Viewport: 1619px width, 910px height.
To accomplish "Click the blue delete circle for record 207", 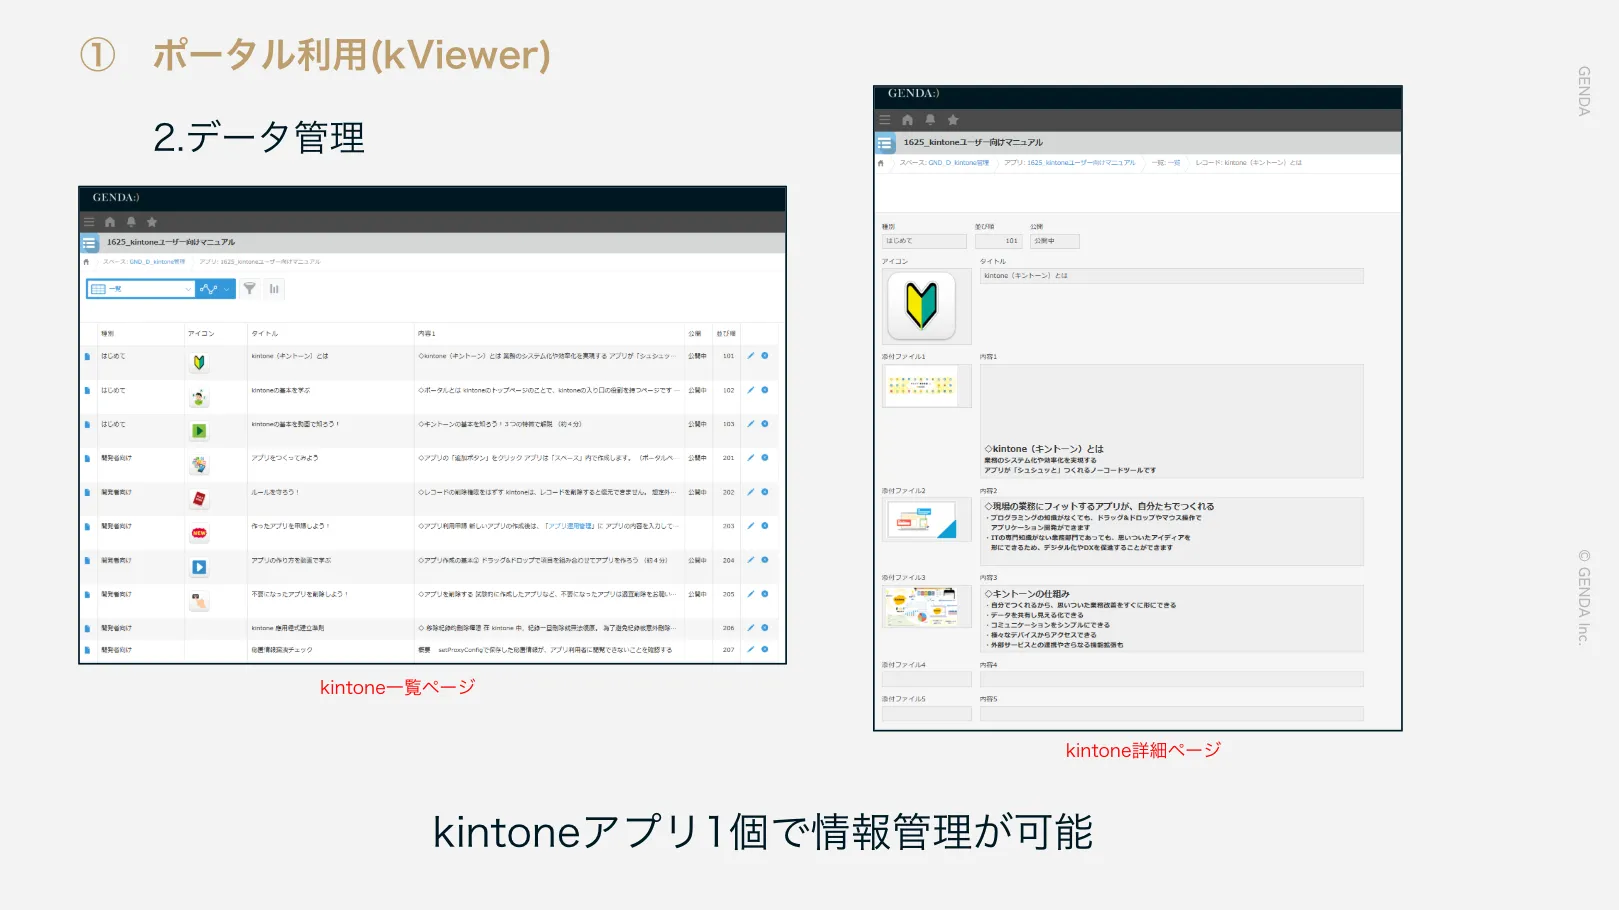I will pyautogui.click(x=765, y=649).
